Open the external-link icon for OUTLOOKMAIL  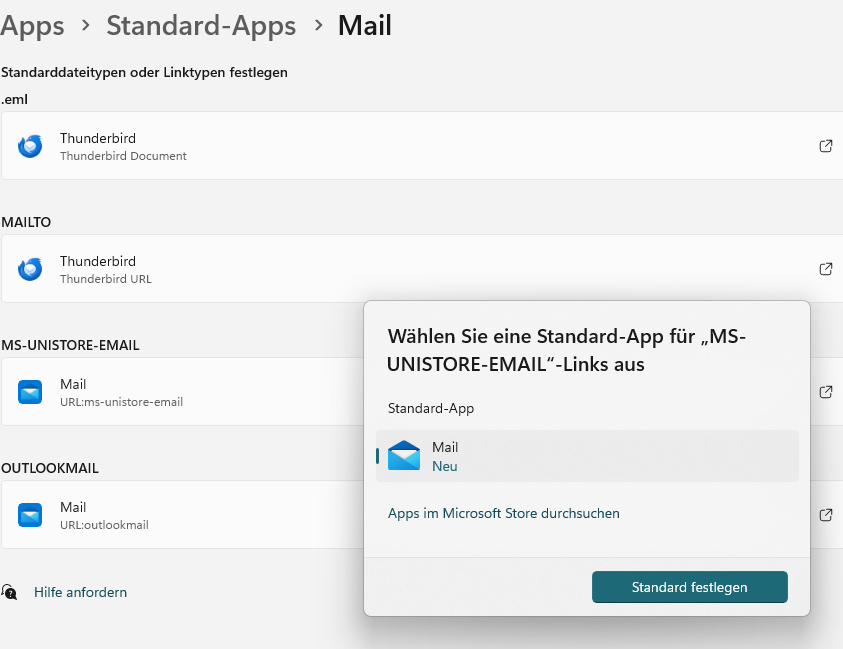pyautogui.click(x=826, y=515)
